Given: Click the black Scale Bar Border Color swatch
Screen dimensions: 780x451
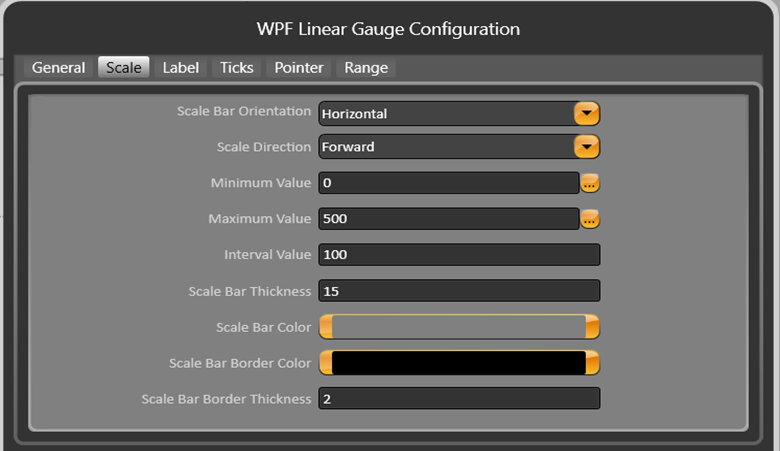Looking at the screenshot, I should coord(458,362).
